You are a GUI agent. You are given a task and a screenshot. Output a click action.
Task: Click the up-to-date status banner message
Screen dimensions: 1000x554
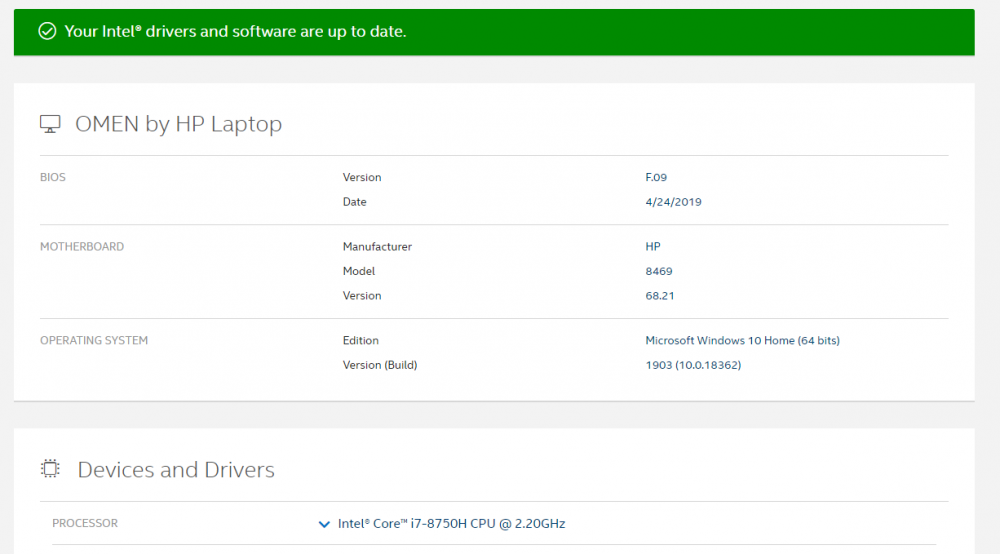click(x=235, y=31)
